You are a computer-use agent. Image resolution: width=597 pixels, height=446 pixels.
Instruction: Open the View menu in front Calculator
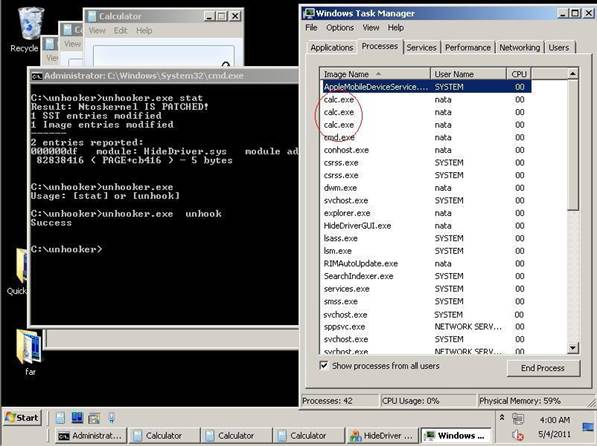[97, 30]
